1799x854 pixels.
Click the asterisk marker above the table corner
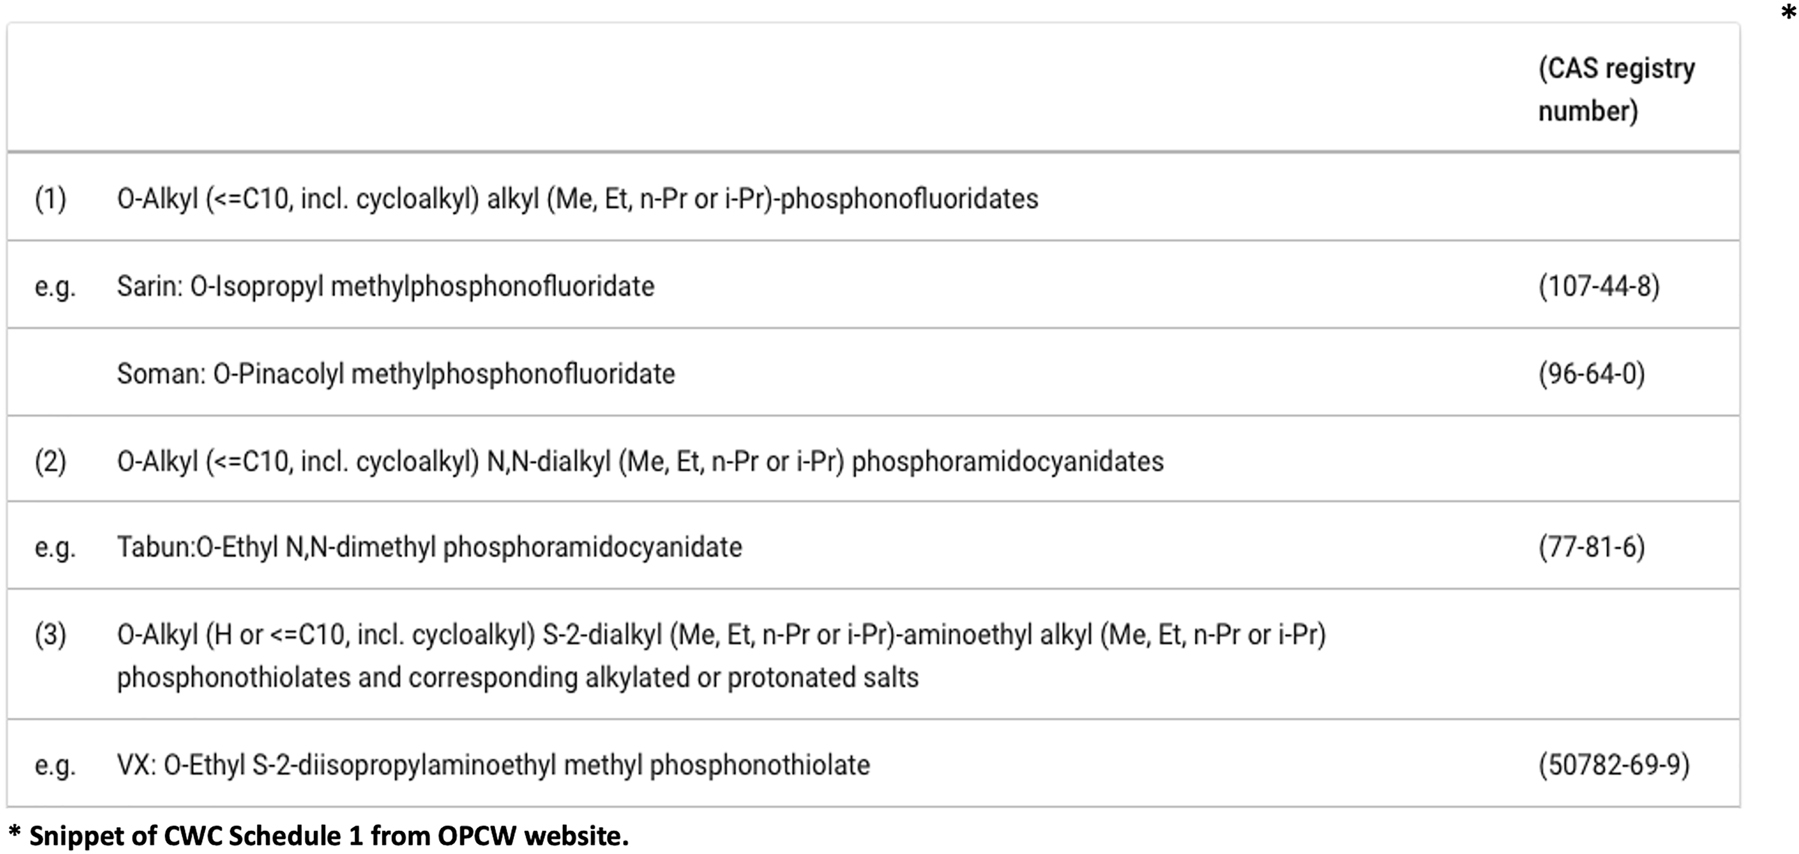click(x=1788, y=13)
